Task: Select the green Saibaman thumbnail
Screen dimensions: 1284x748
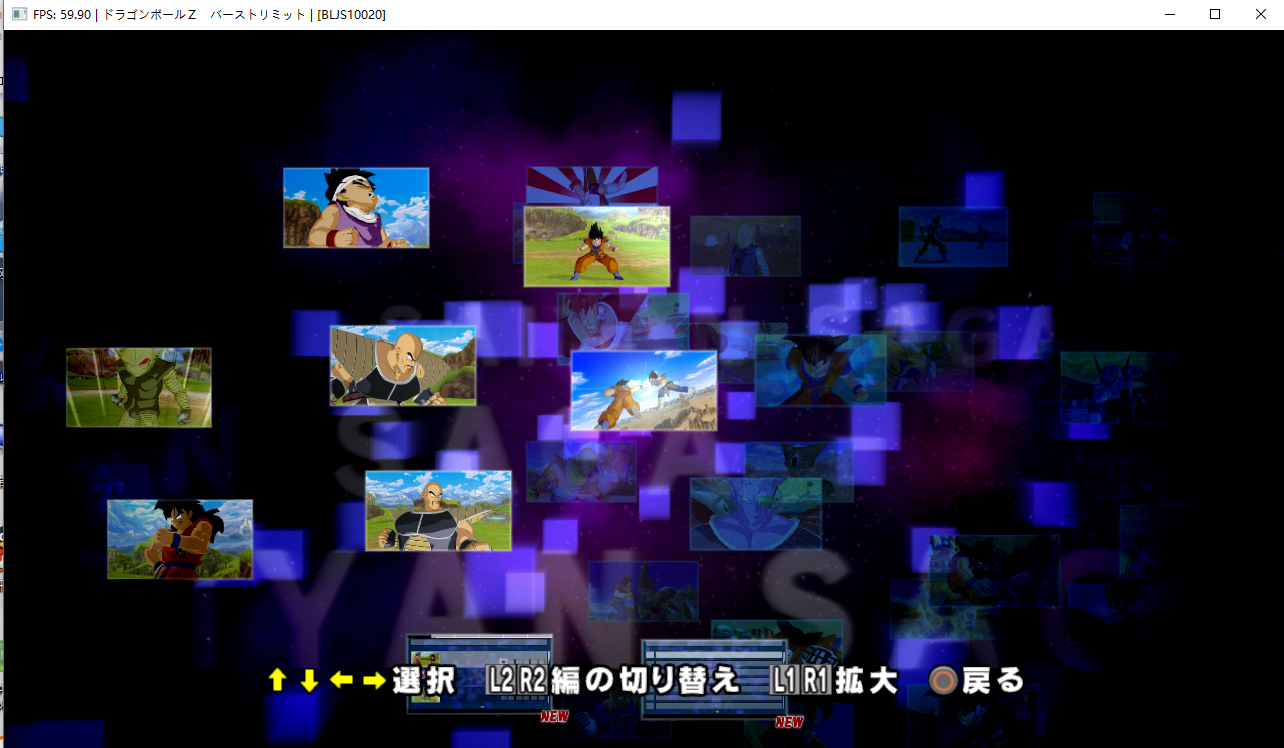Action: coord(139,387)
